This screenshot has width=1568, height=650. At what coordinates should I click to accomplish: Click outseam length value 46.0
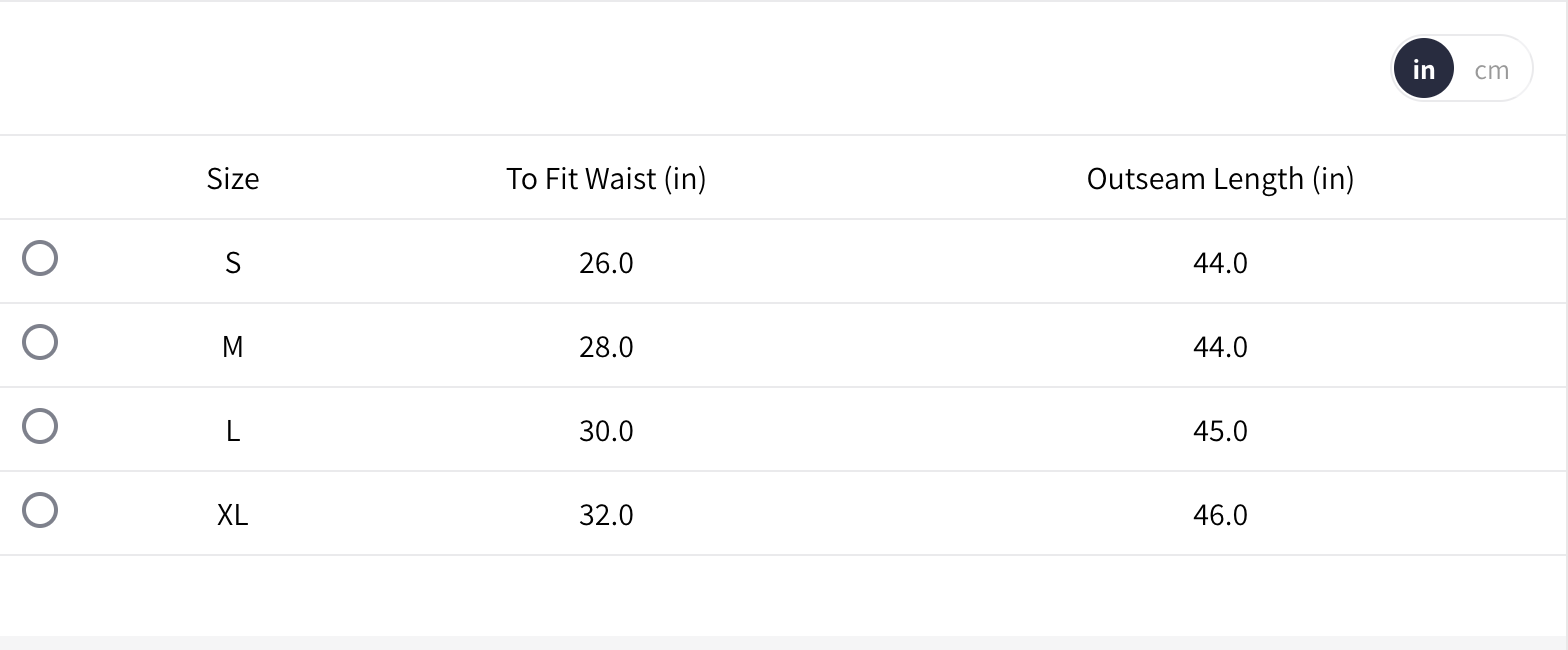pyautogui.click(x=1220, y=515)
